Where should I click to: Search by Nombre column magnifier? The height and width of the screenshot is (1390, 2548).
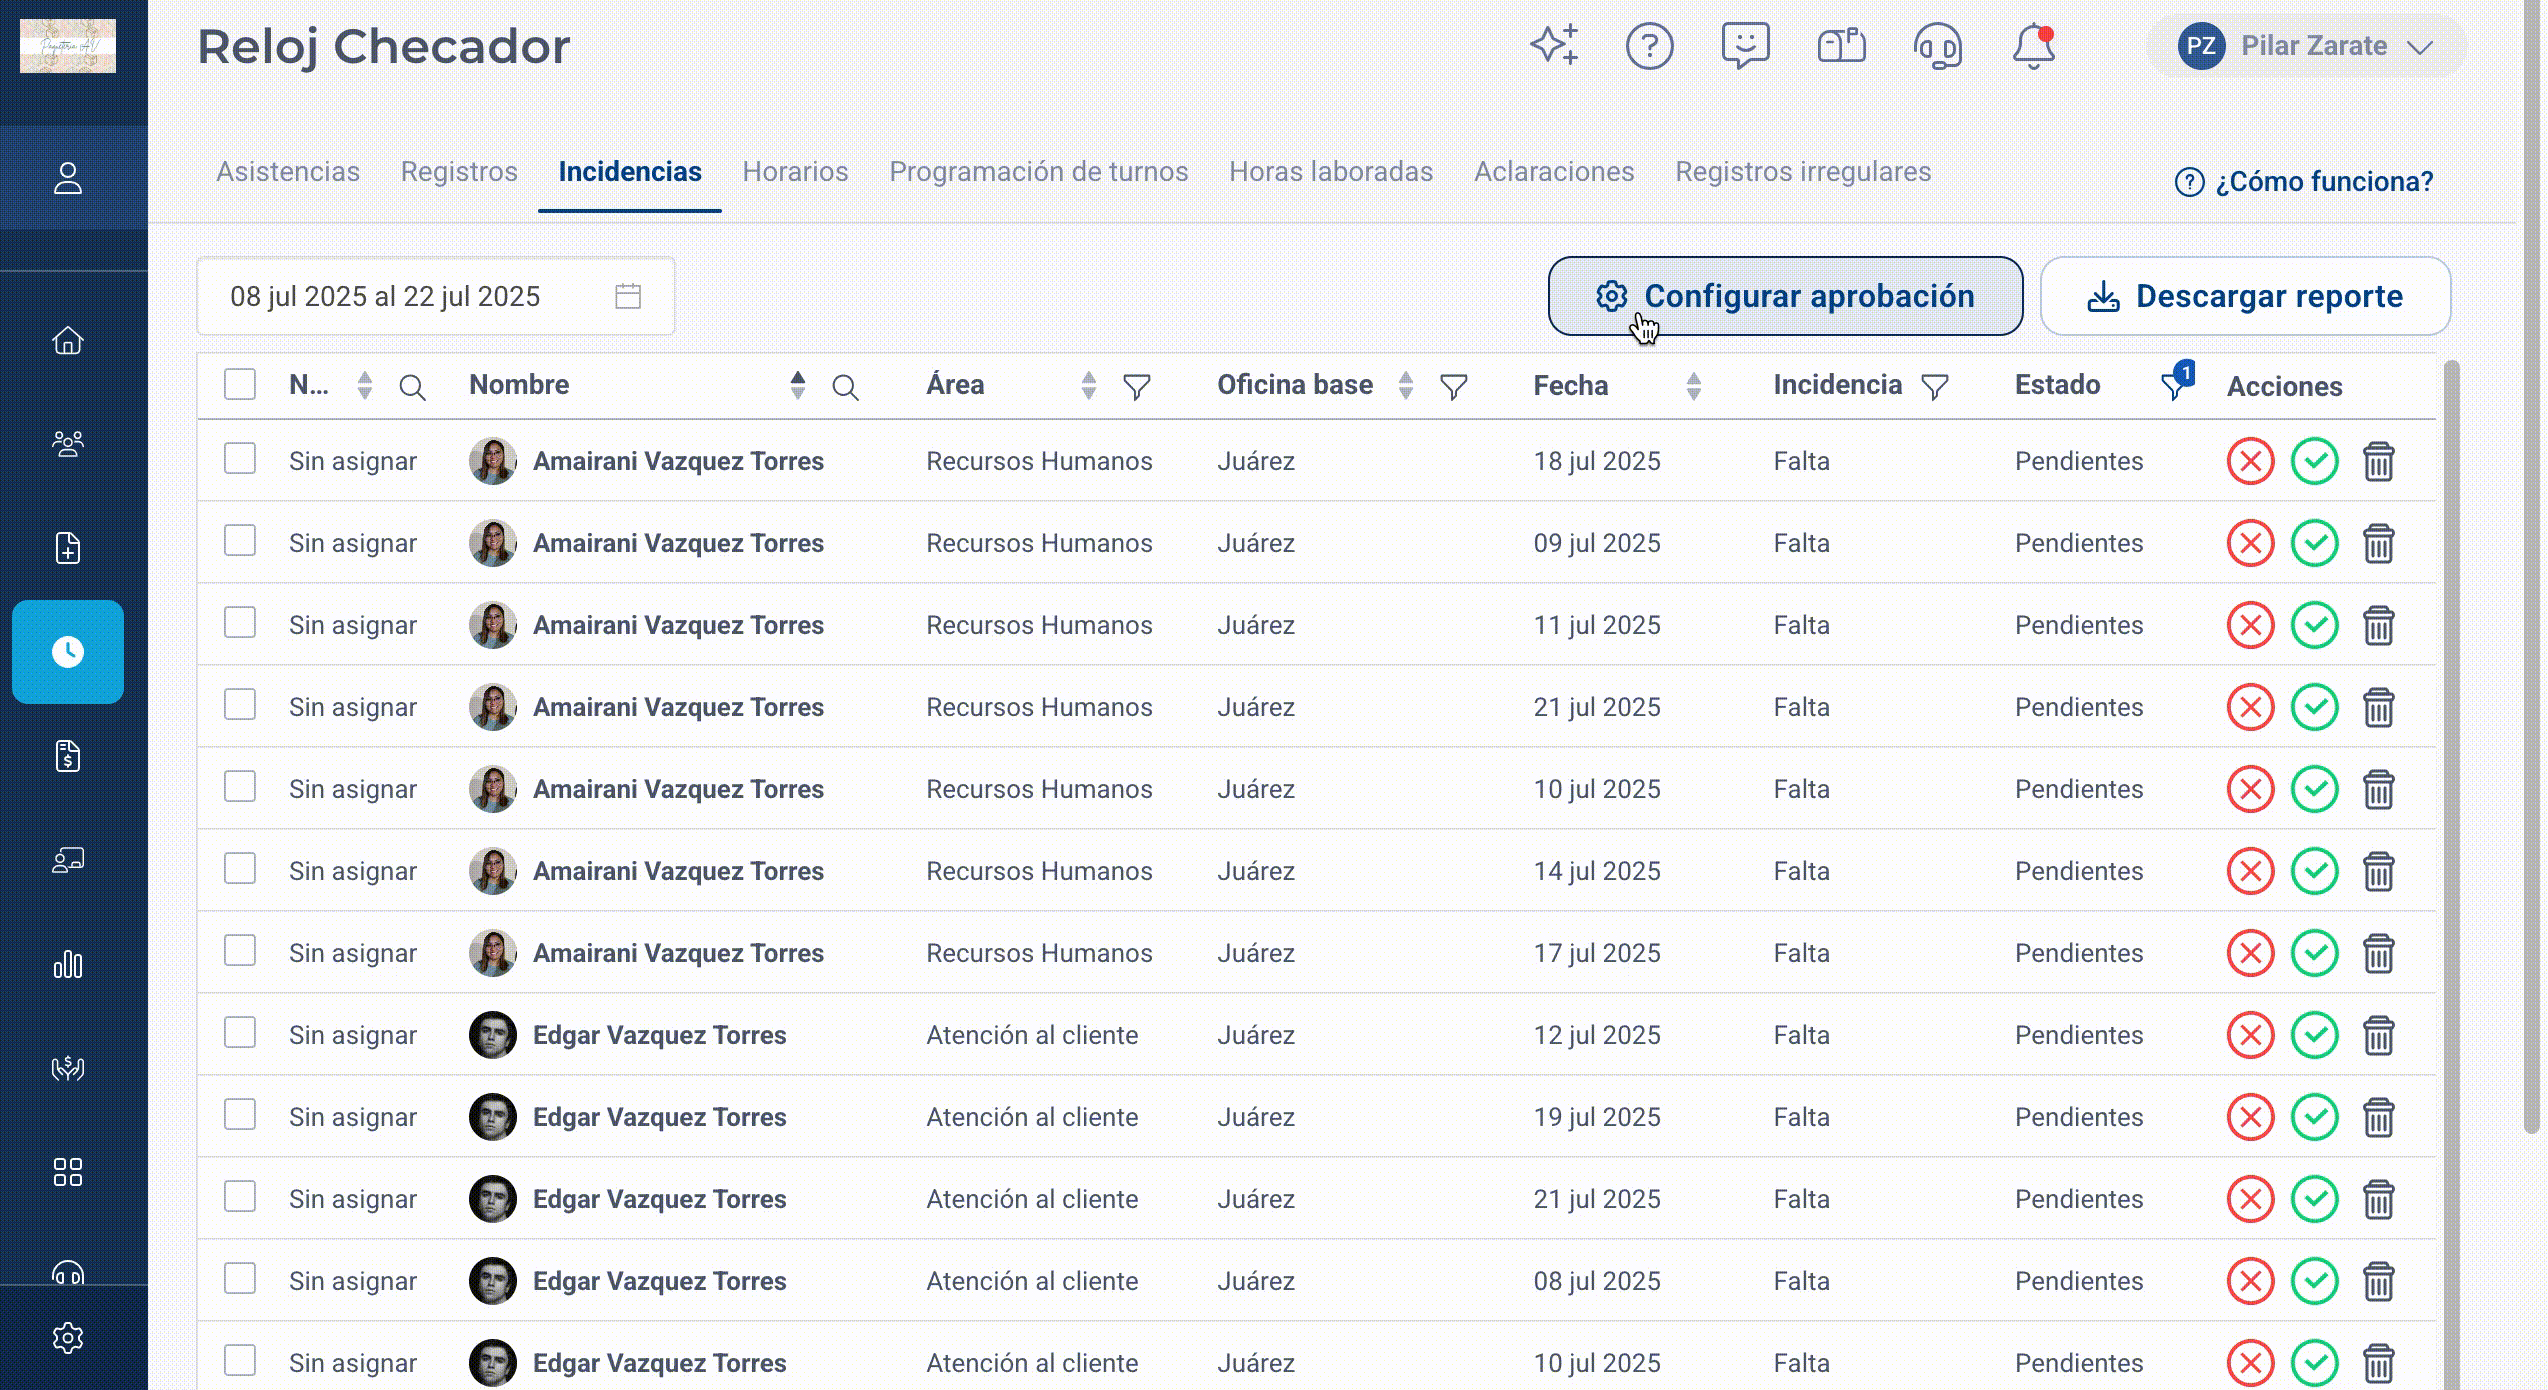(x=845, y=387)
